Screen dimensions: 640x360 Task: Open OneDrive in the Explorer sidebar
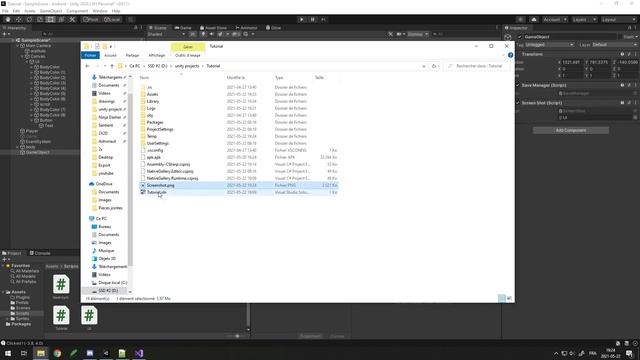click(x=104, y=184)
